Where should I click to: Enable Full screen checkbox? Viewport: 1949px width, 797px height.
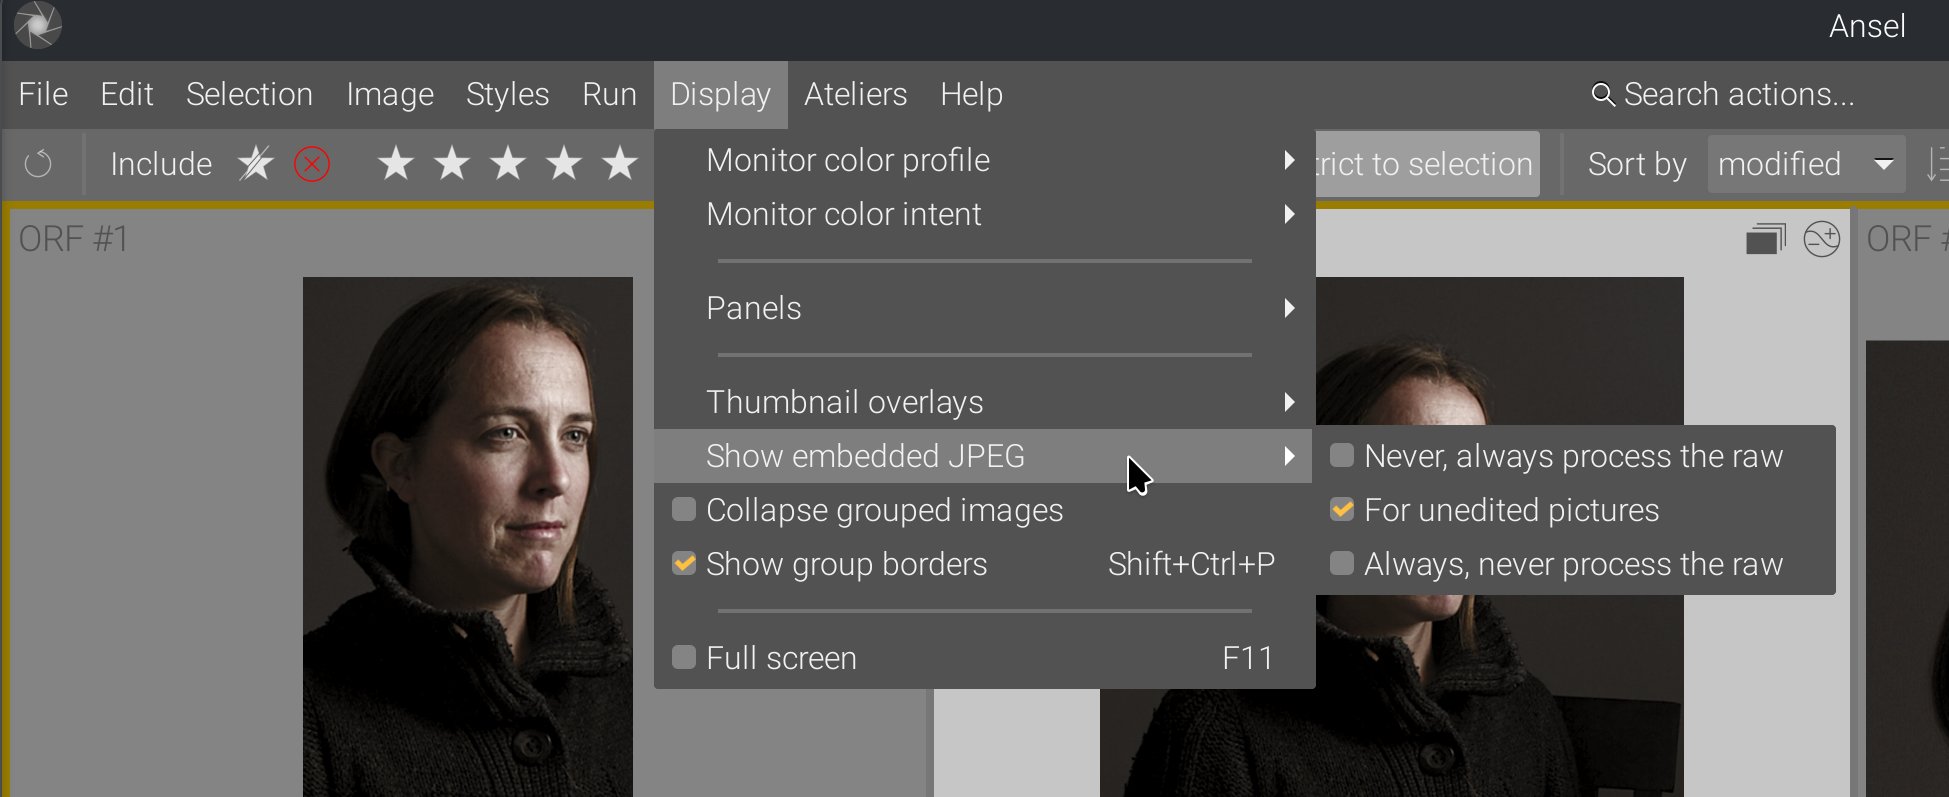coord(684,658)
